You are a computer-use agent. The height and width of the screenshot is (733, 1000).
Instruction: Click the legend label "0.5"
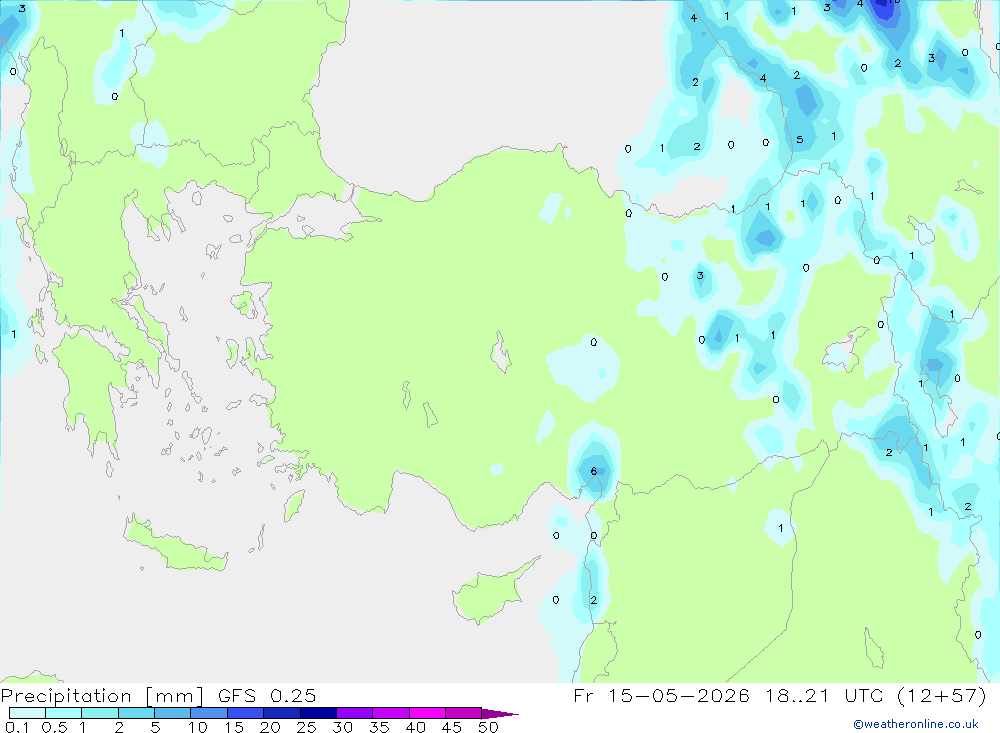point(54,727)
